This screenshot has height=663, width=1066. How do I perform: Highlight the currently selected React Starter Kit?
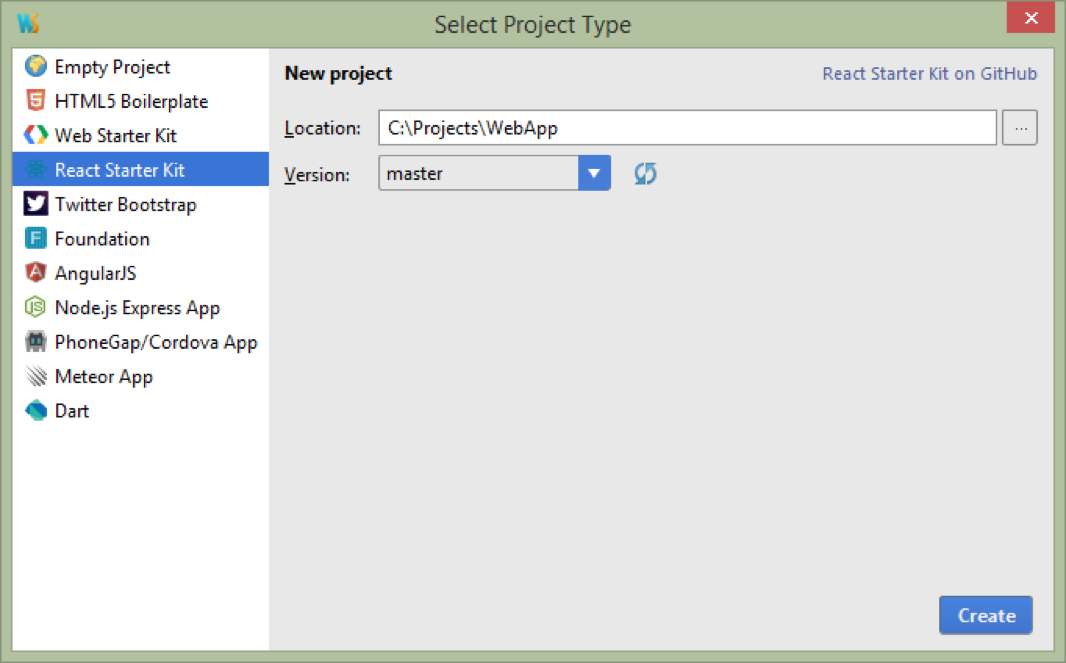(119, 170)
